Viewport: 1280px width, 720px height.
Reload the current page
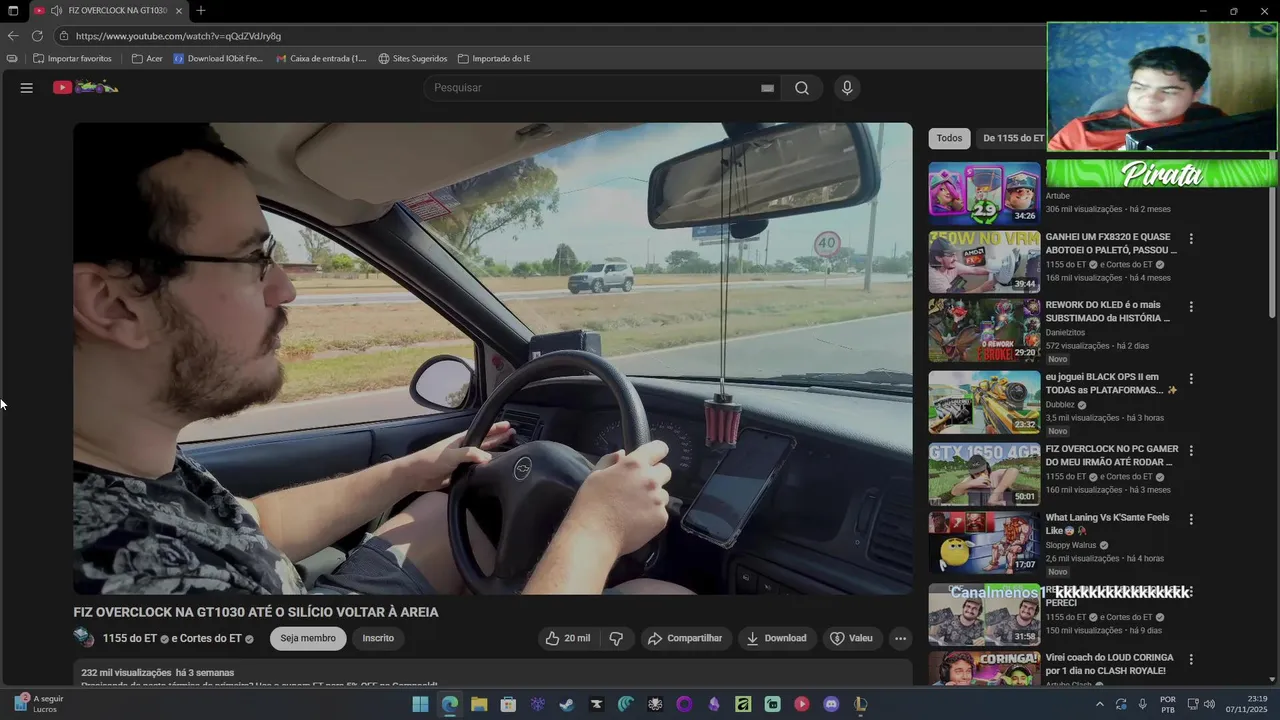pos(37,36)
